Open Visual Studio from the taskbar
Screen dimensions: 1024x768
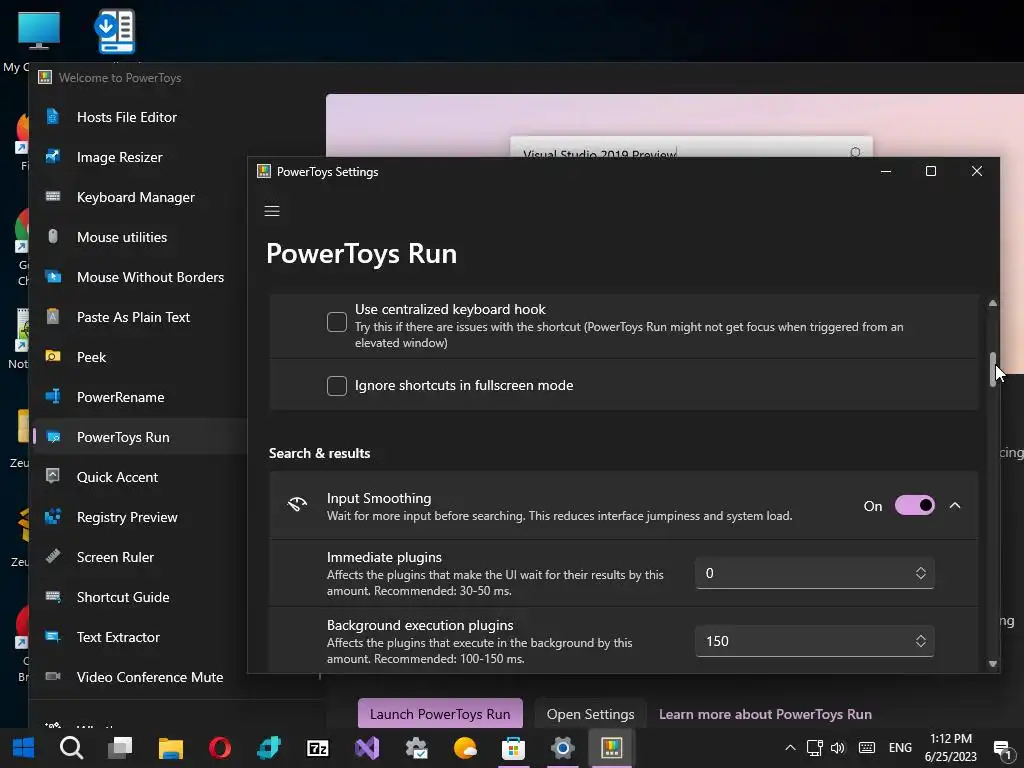[x=367, y=748]
